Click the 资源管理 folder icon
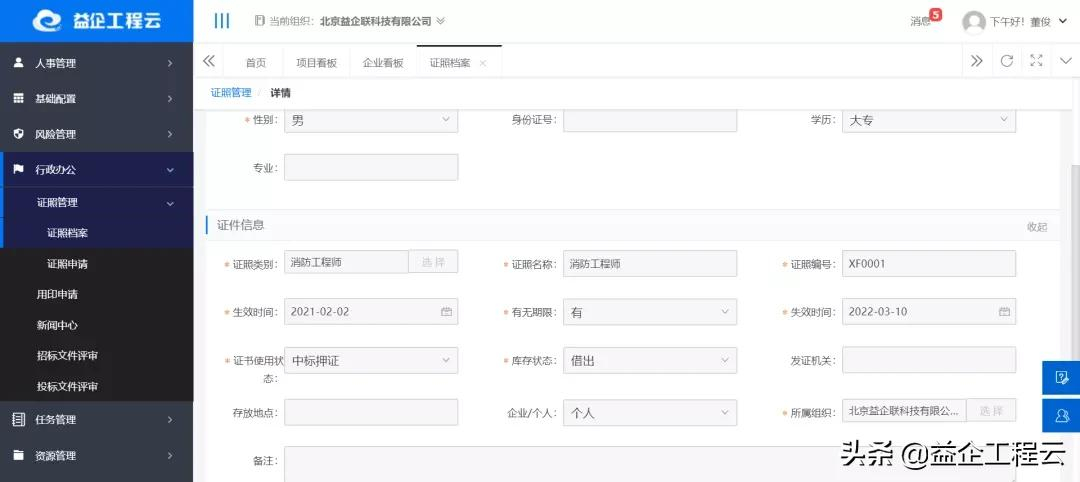1080x482 pixels. pos(19,454)
